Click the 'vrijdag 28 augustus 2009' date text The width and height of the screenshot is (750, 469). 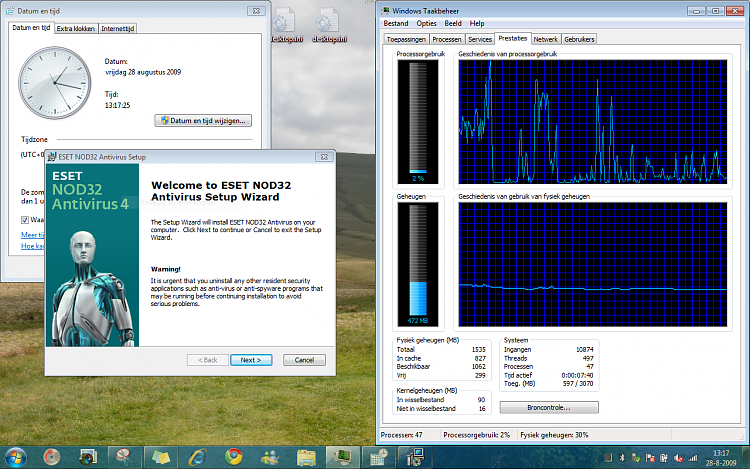[x=143, y=72]
